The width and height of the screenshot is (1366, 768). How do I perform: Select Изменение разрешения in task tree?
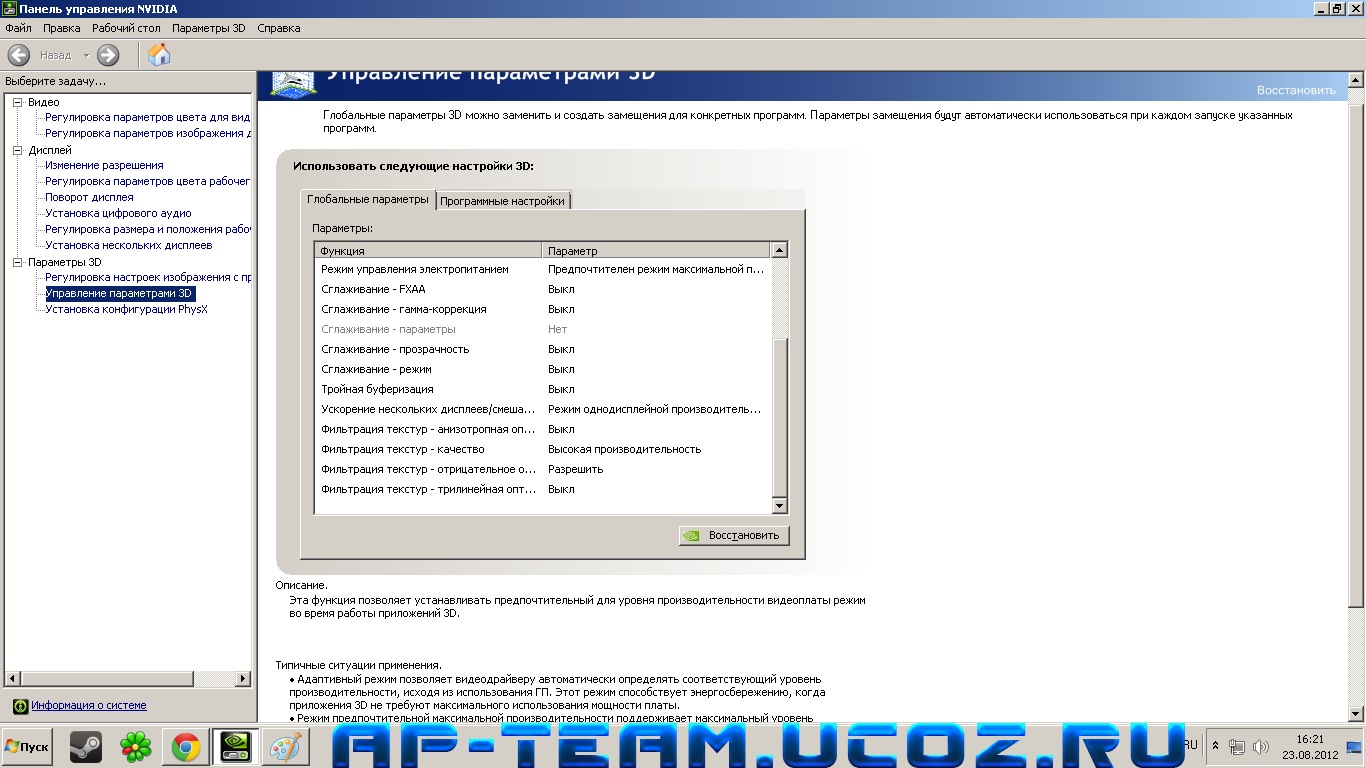[104, 165]
